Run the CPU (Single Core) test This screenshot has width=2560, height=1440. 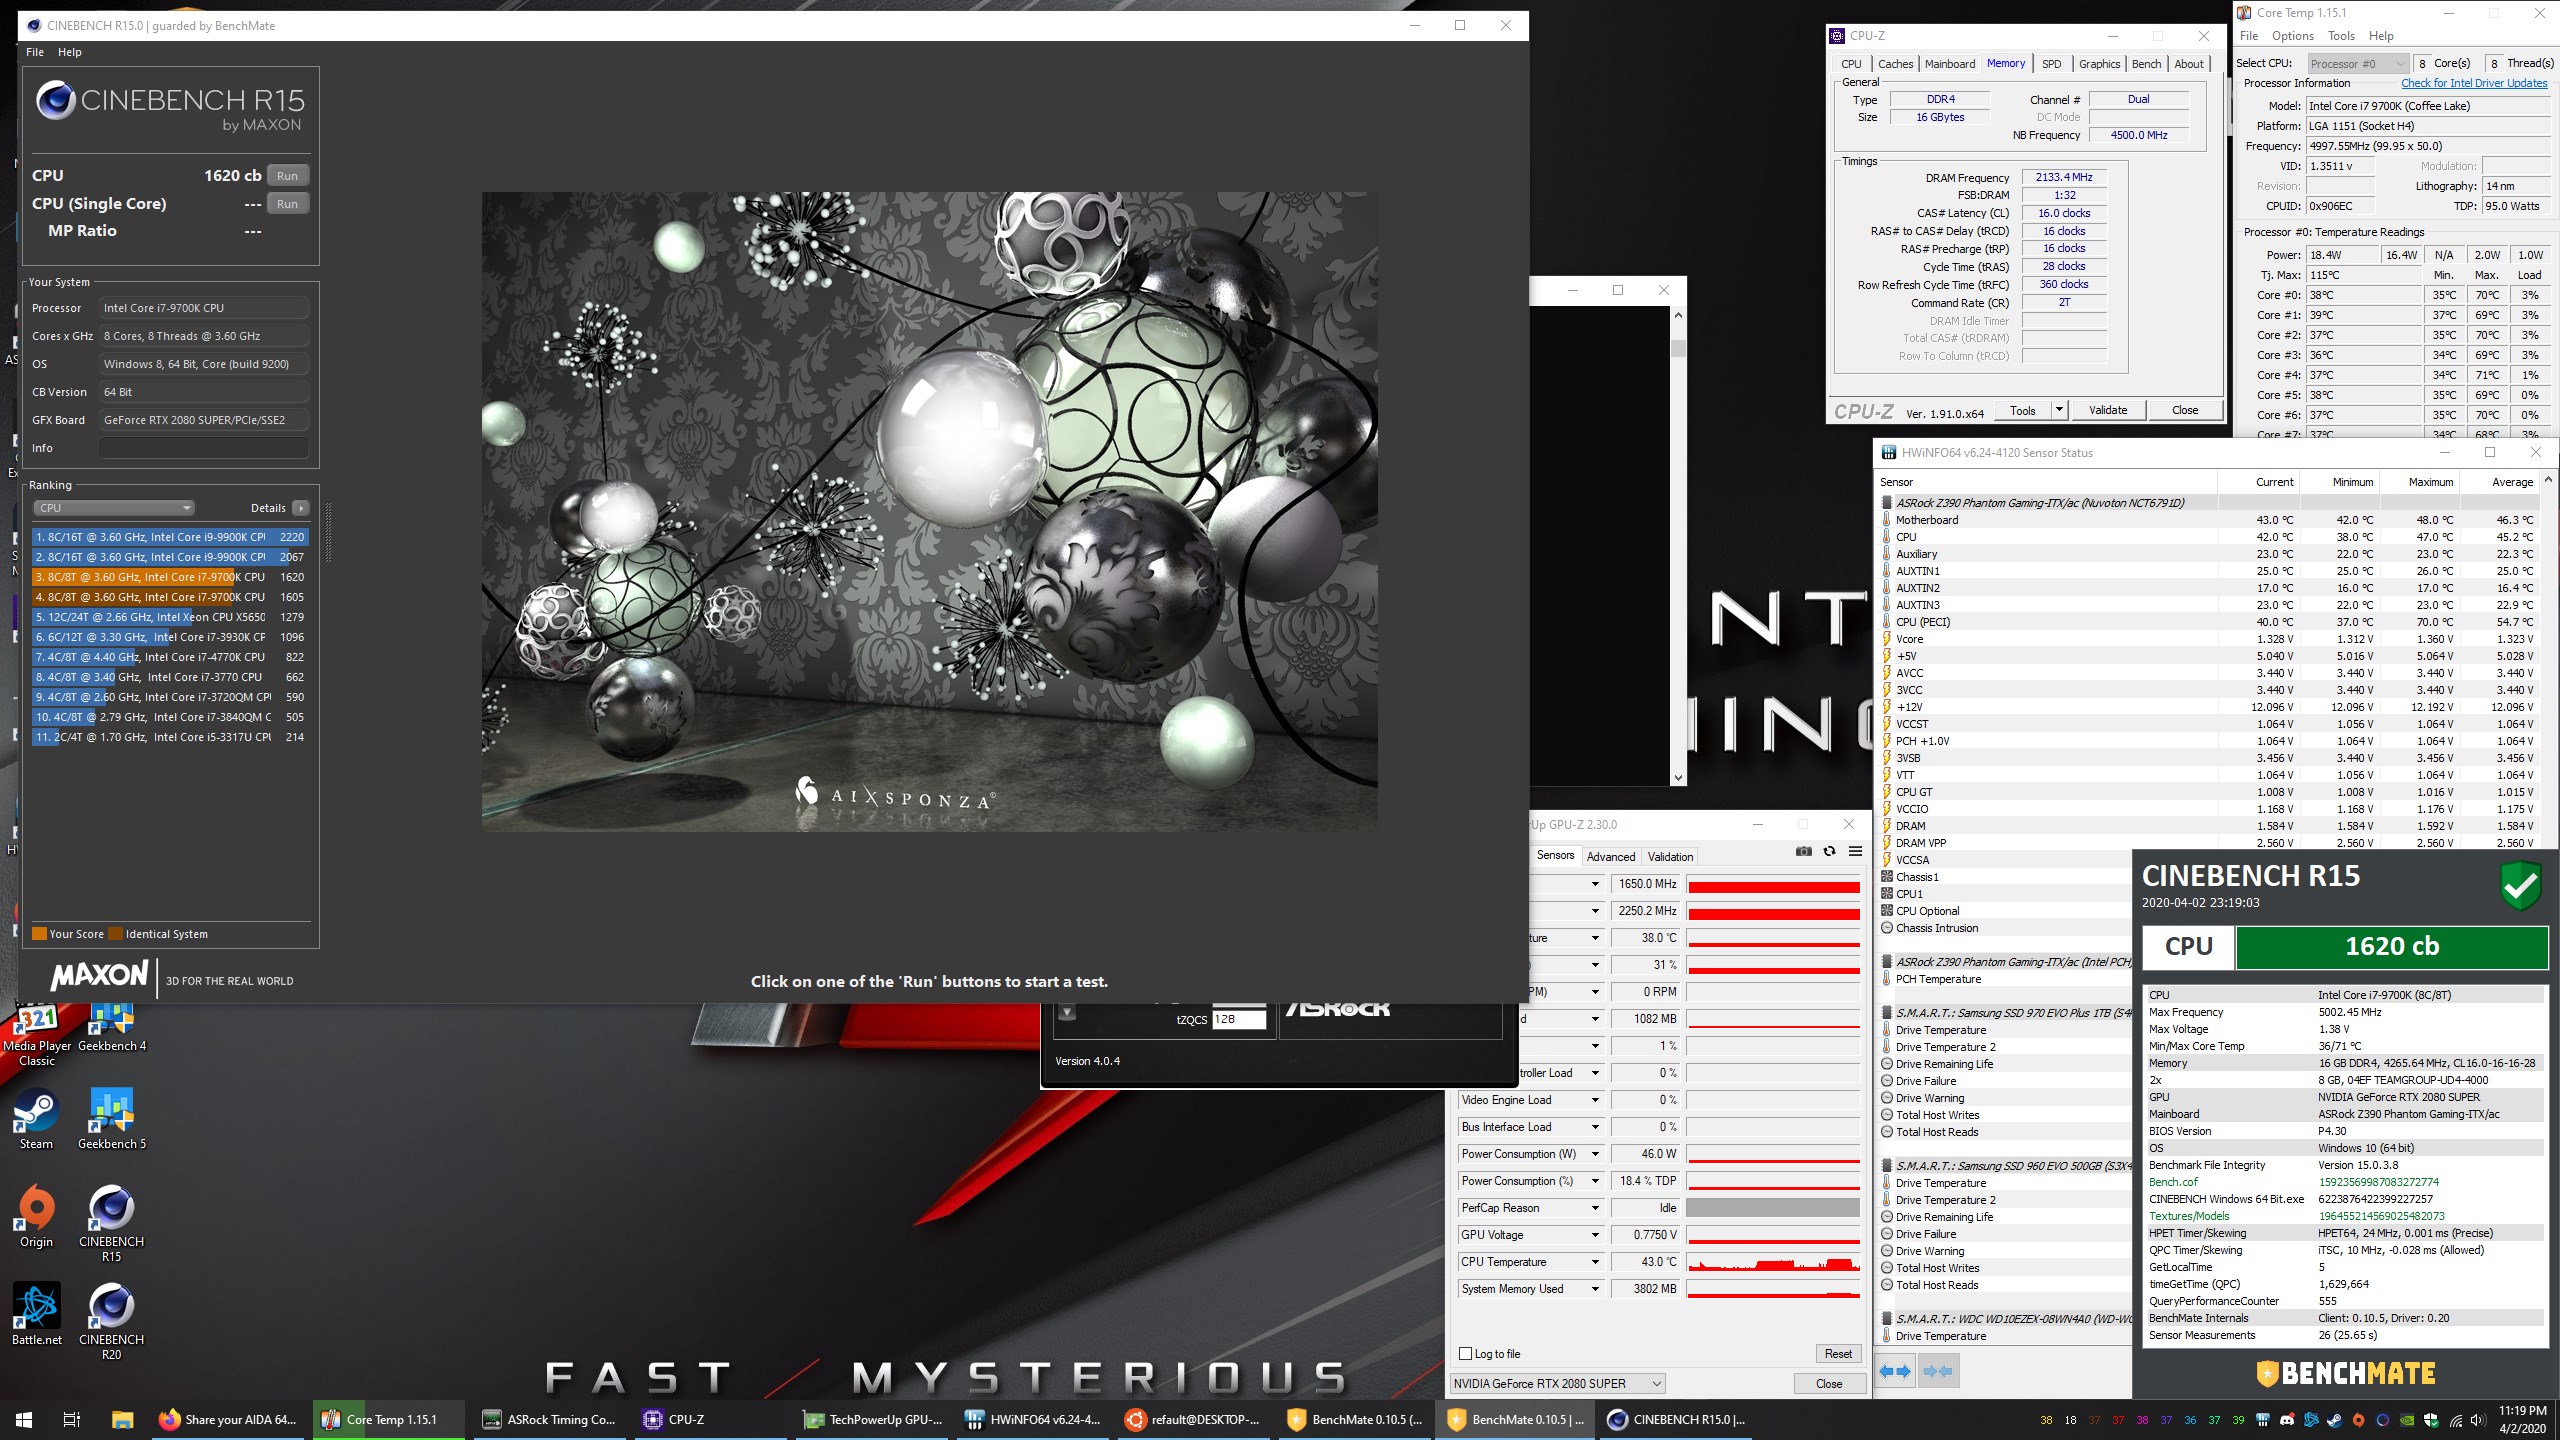tap(288, 204)
